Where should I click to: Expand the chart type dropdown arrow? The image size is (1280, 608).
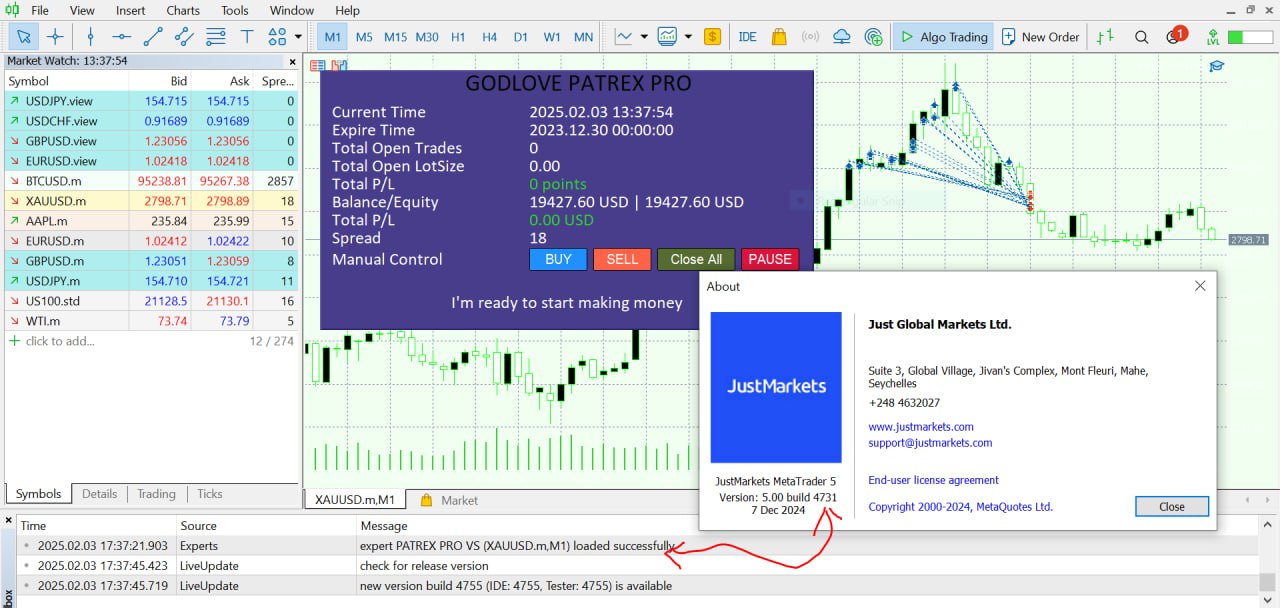coord(644,37)
